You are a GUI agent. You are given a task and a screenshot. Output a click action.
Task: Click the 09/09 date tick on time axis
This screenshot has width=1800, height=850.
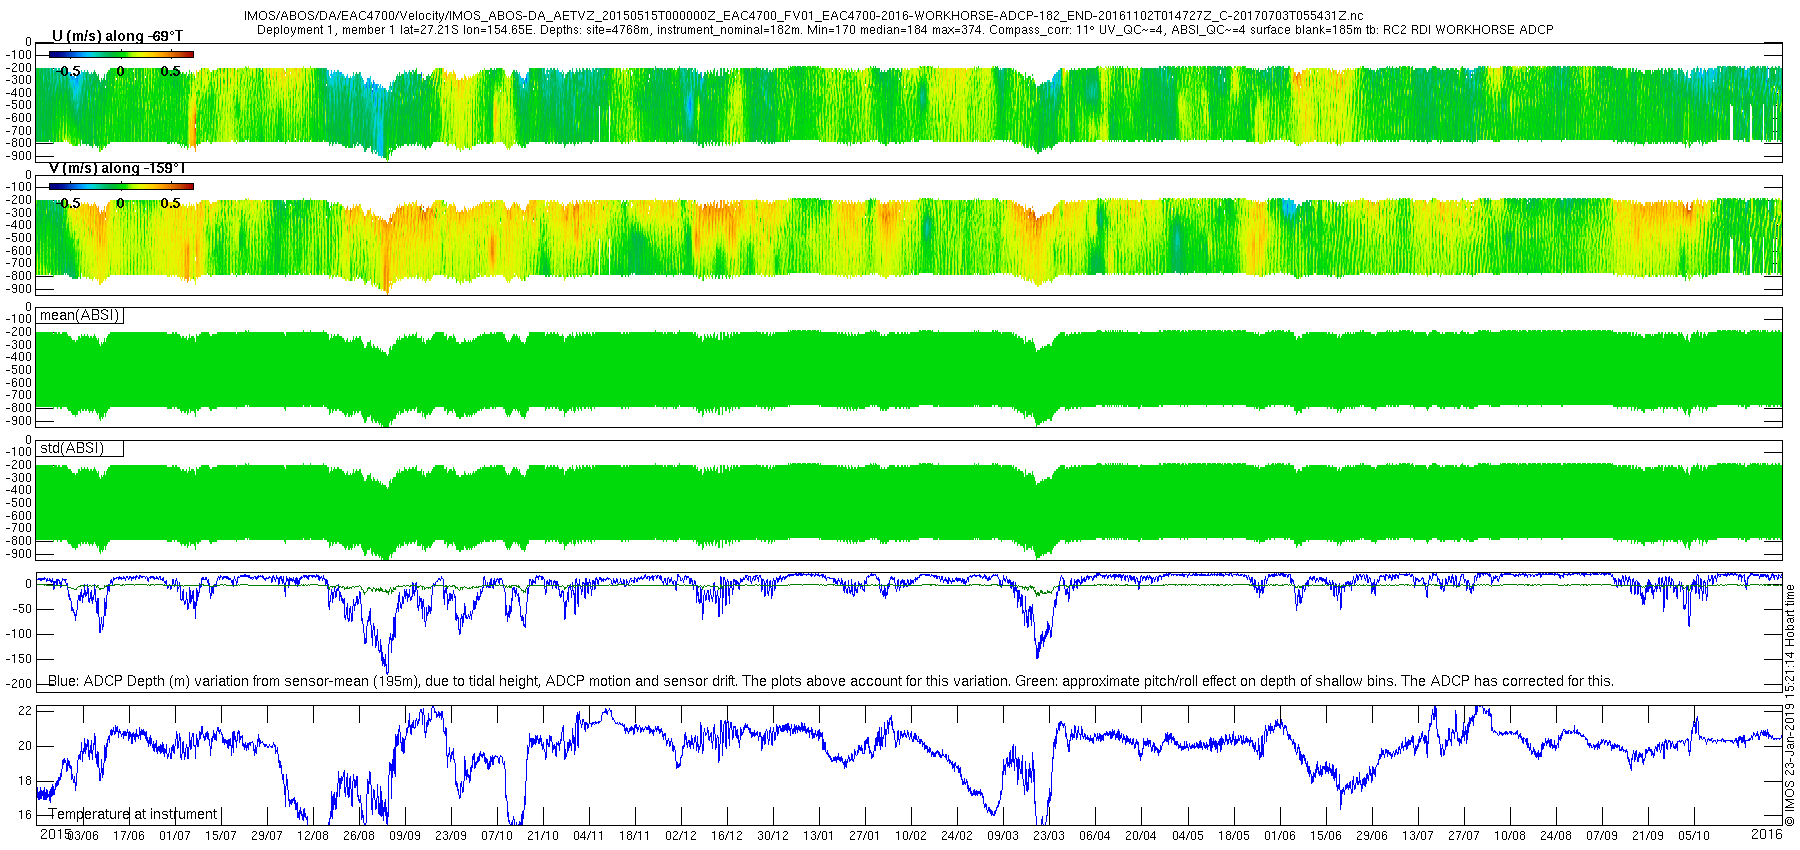click(405, 836)
